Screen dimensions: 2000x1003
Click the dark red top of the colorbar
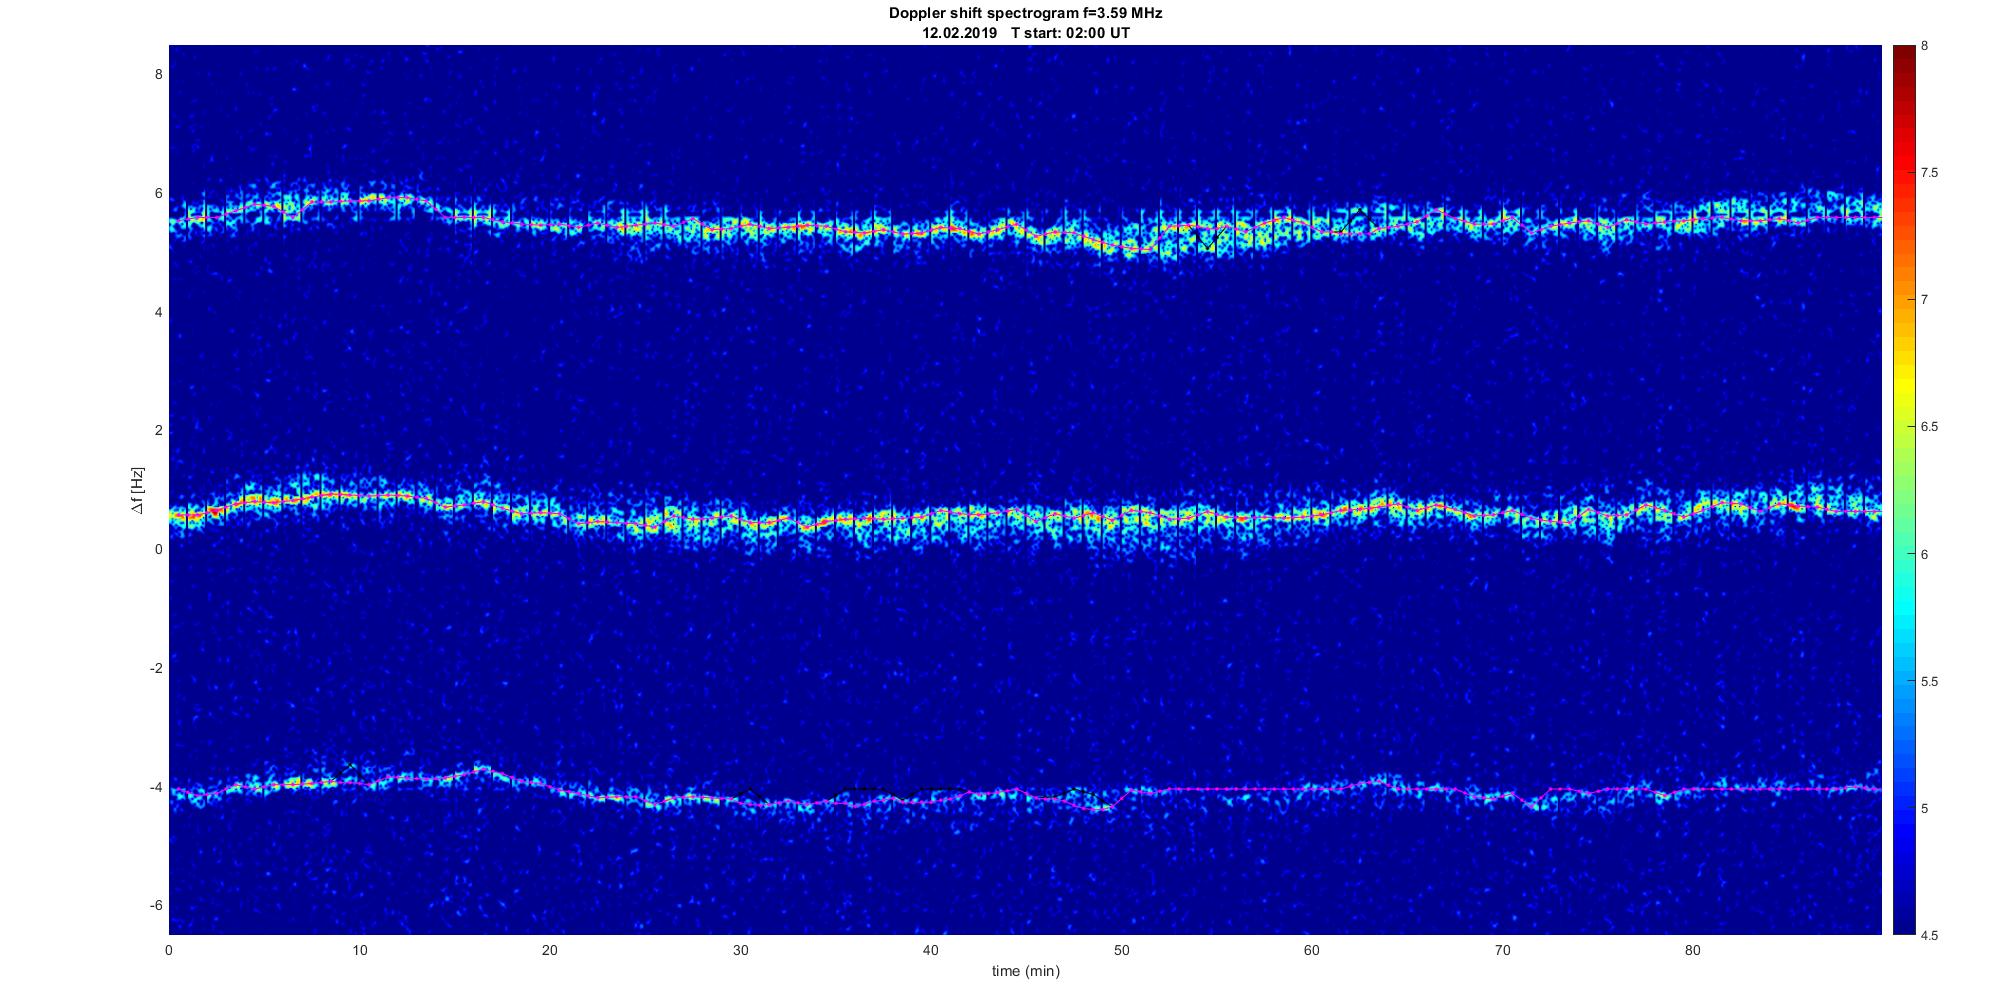click(1904, 52)
